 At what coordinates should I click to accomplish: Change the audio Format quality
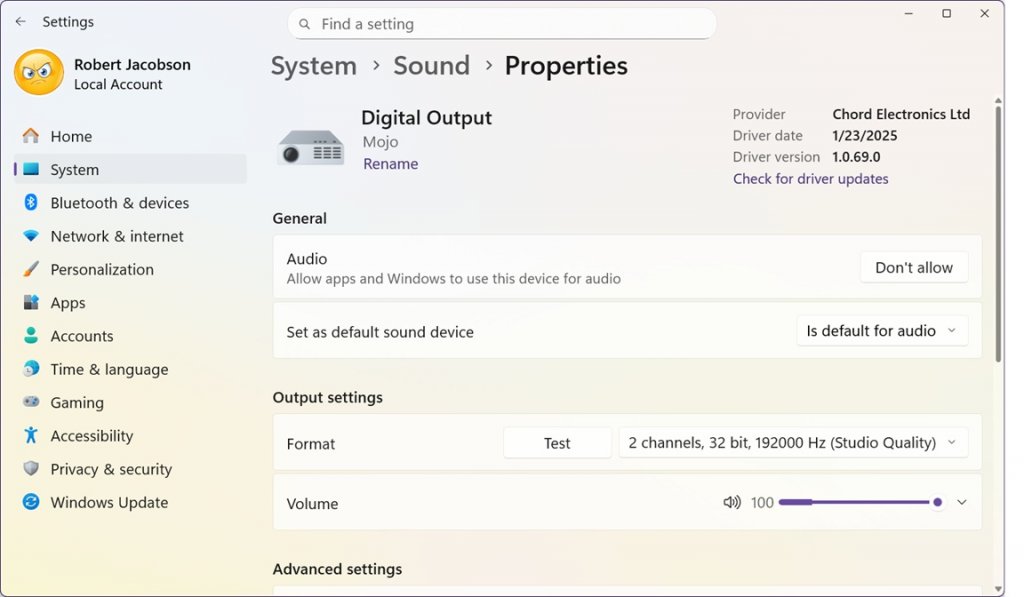[793, 442]
